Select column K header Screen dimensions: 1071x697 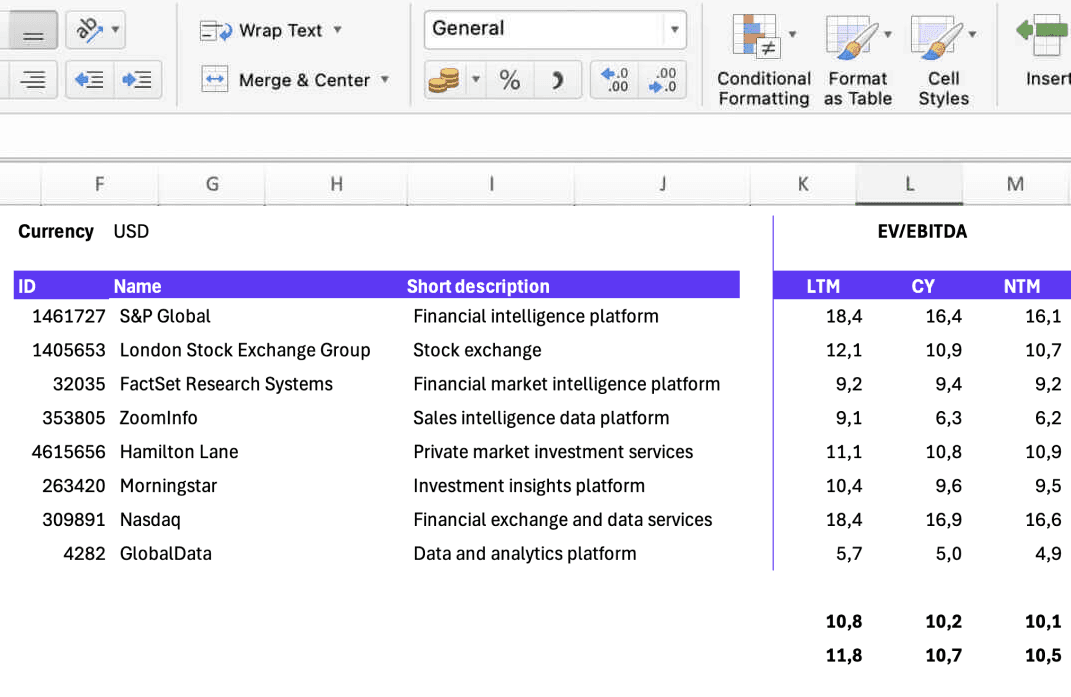(x=803, y=184)
